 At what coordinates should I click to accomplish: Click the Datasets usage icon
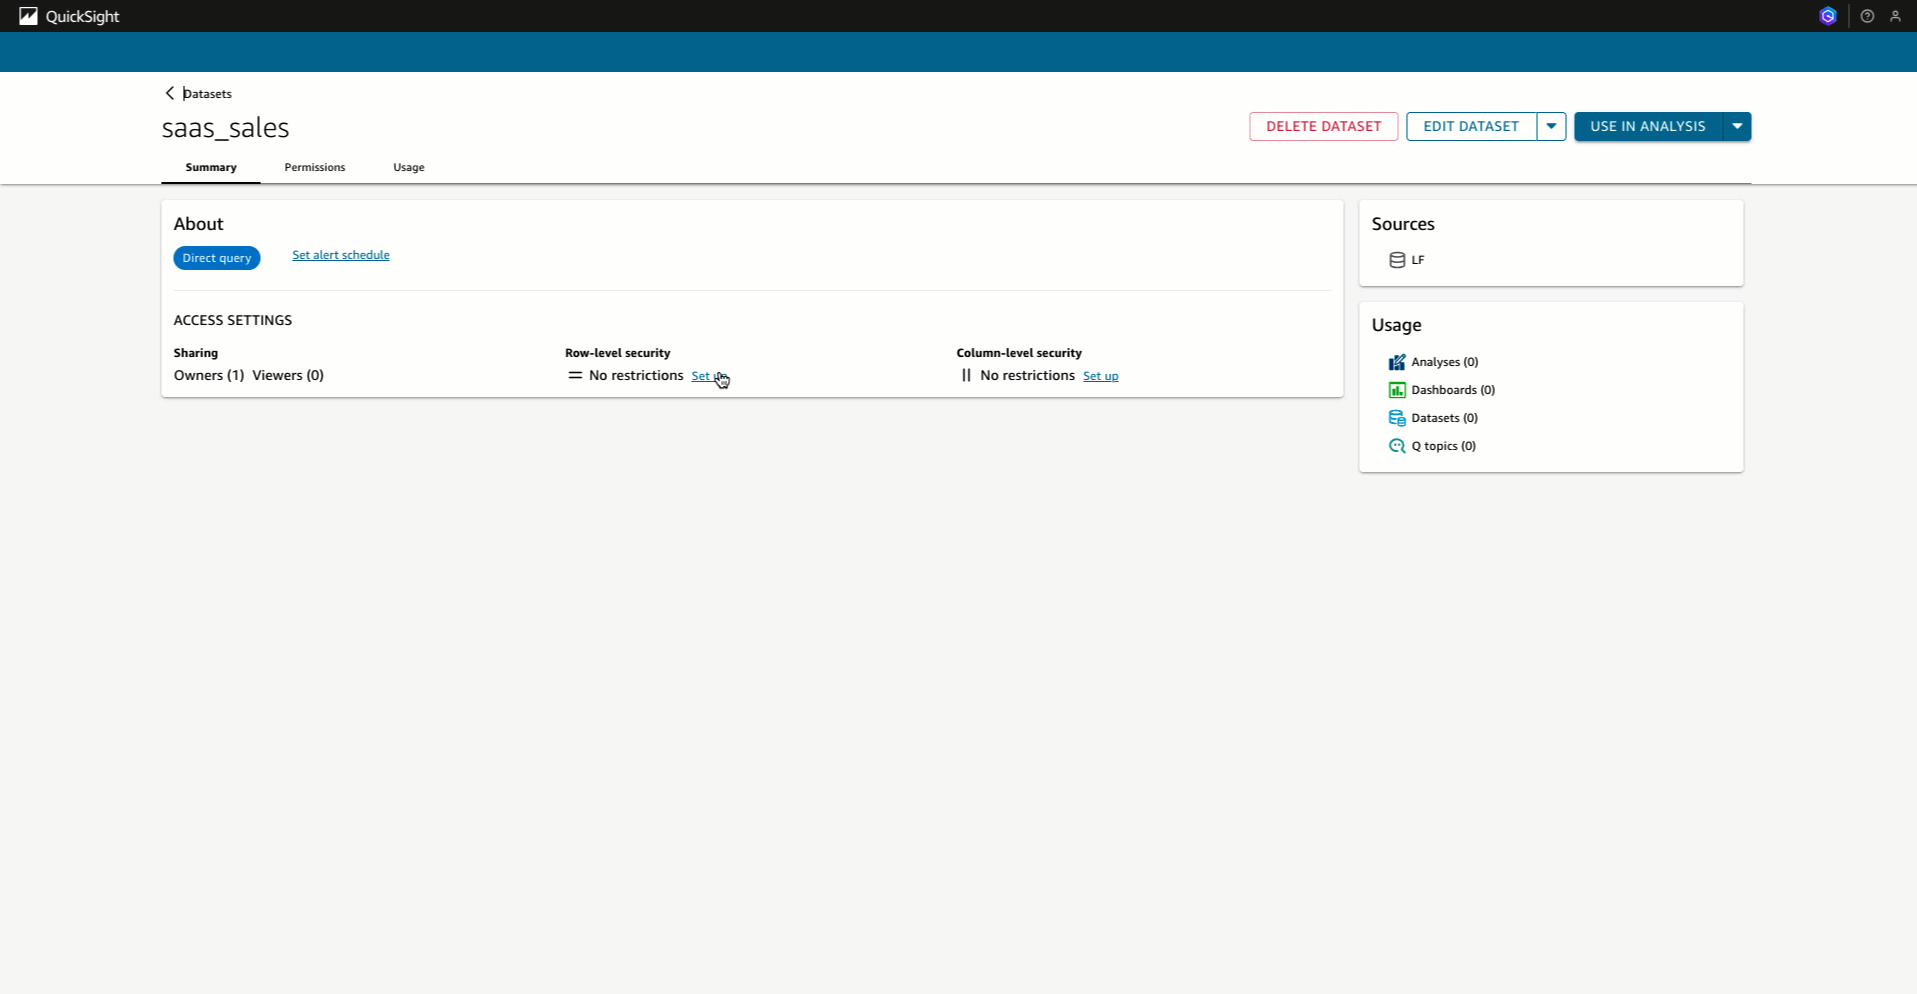coord(1397,418)
